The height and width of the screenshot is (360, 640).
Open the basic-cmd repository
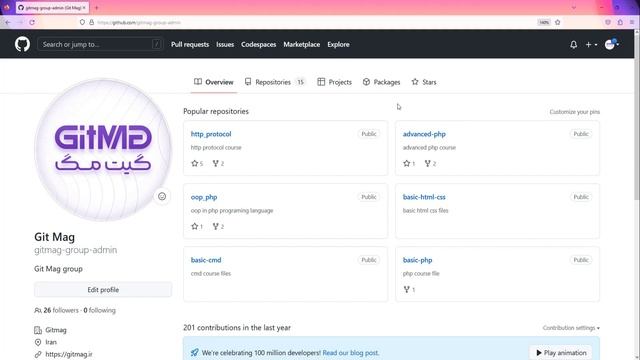pyautogui.click(x=206, y=260)
